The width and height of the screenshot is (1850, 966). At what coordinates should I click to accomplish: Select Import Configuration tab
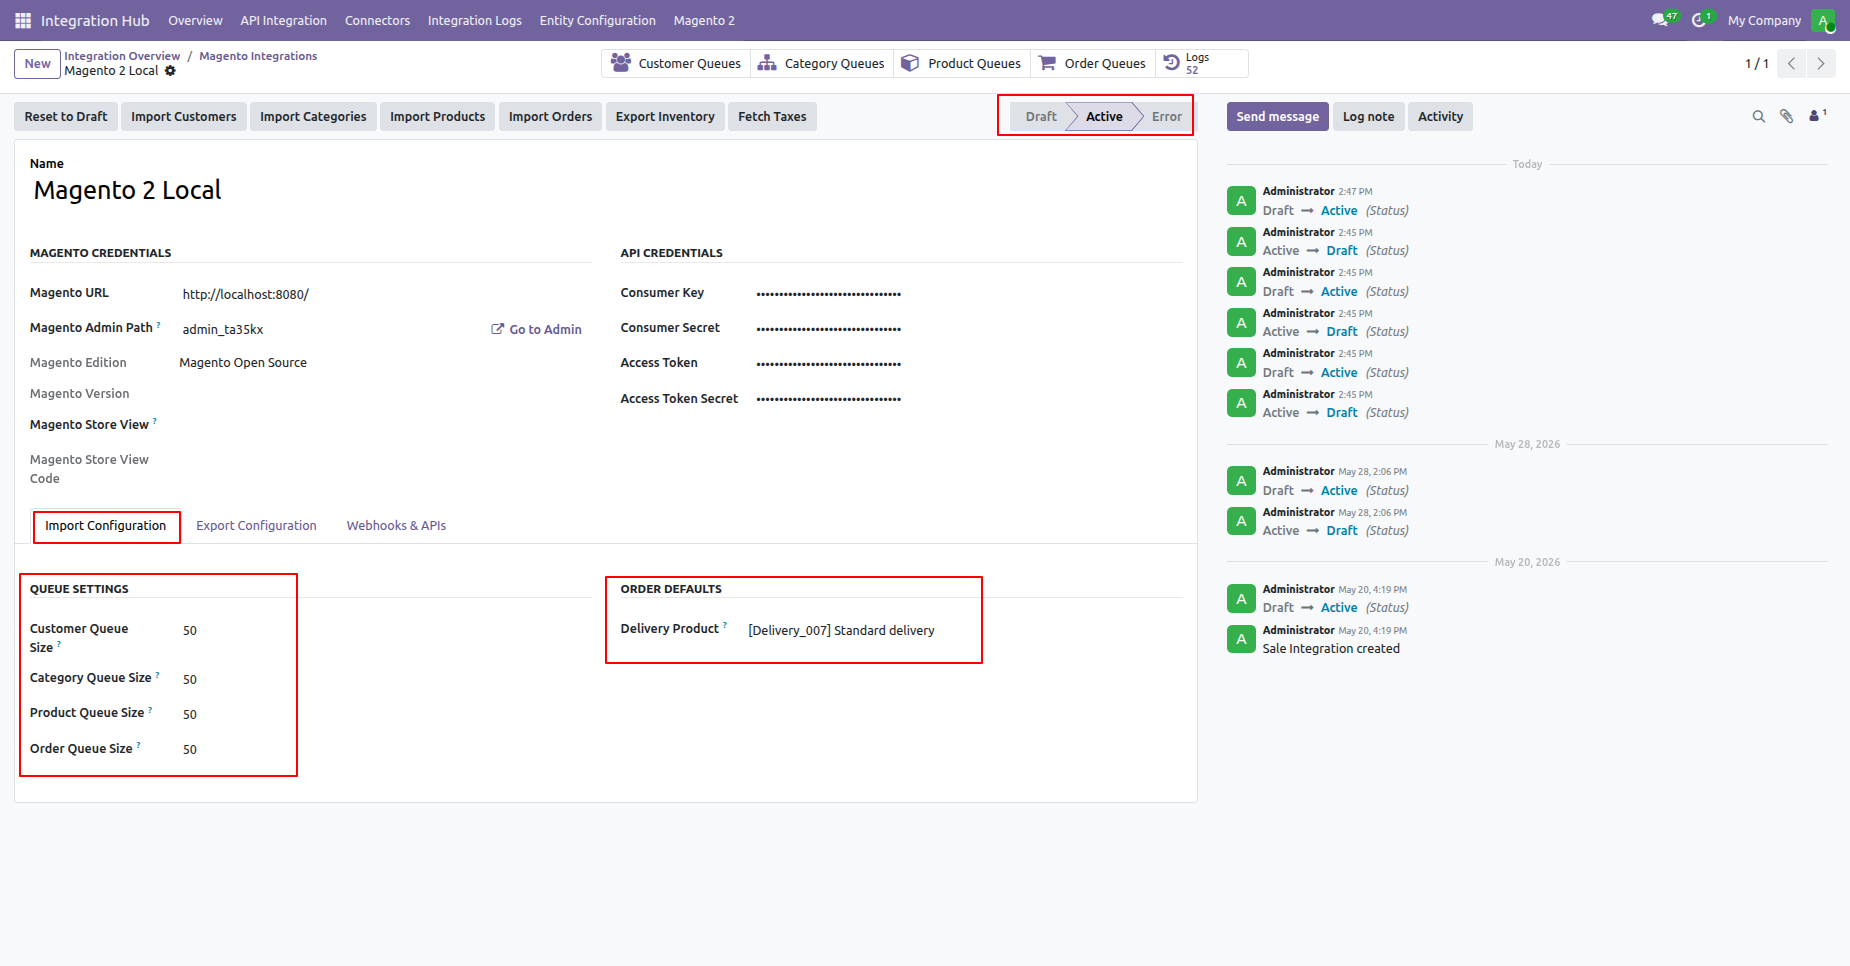tap(106, 526)
